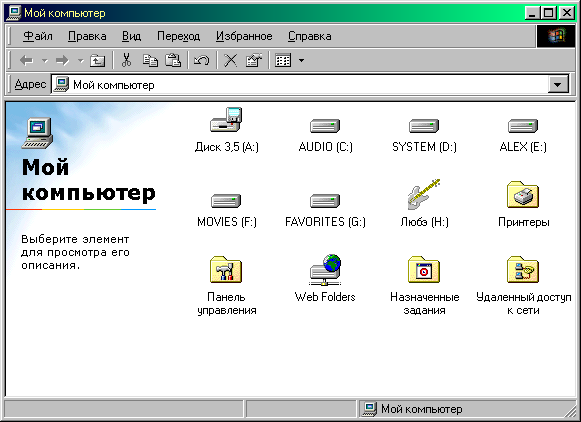Click the address field showing Мой компьютер
Screen dimensions: 581x422
300,85
